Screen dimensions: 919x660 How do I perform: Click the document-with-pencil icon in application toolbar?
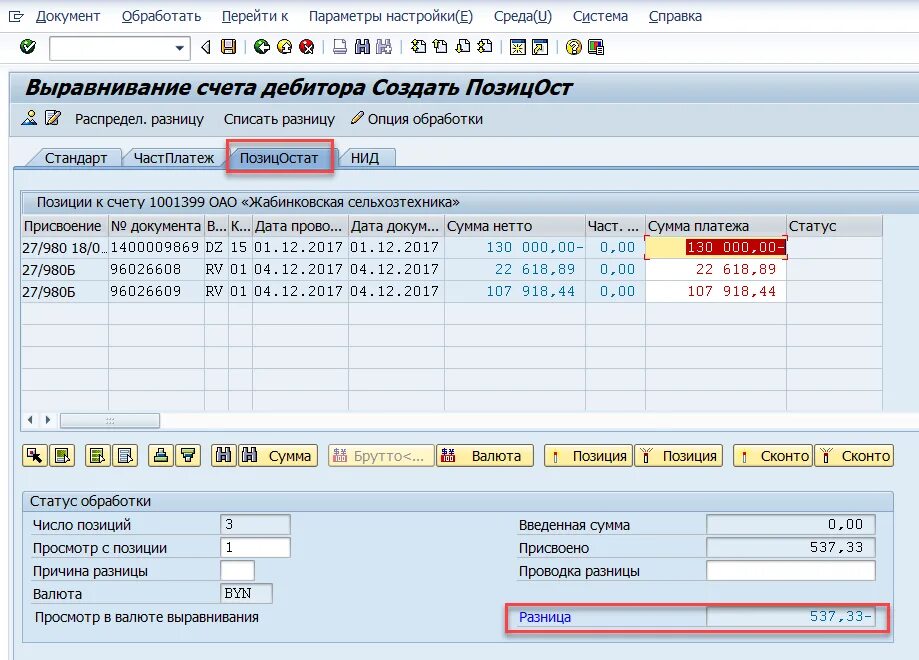[x=53, y=118]
